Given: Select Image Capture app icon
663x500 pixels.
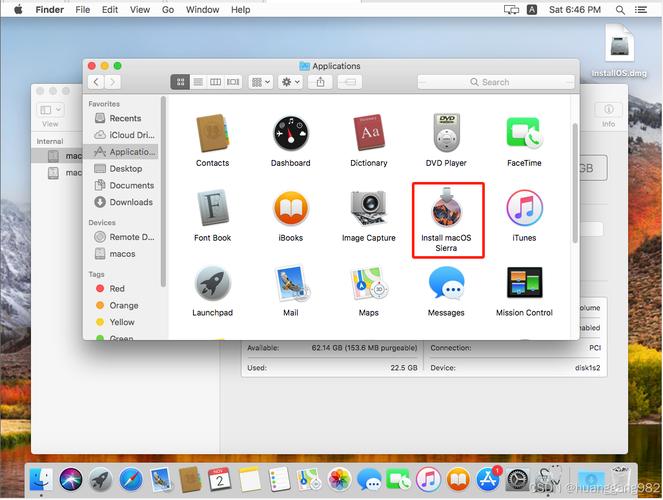Looking at the screenshot, I should point(369,208).
